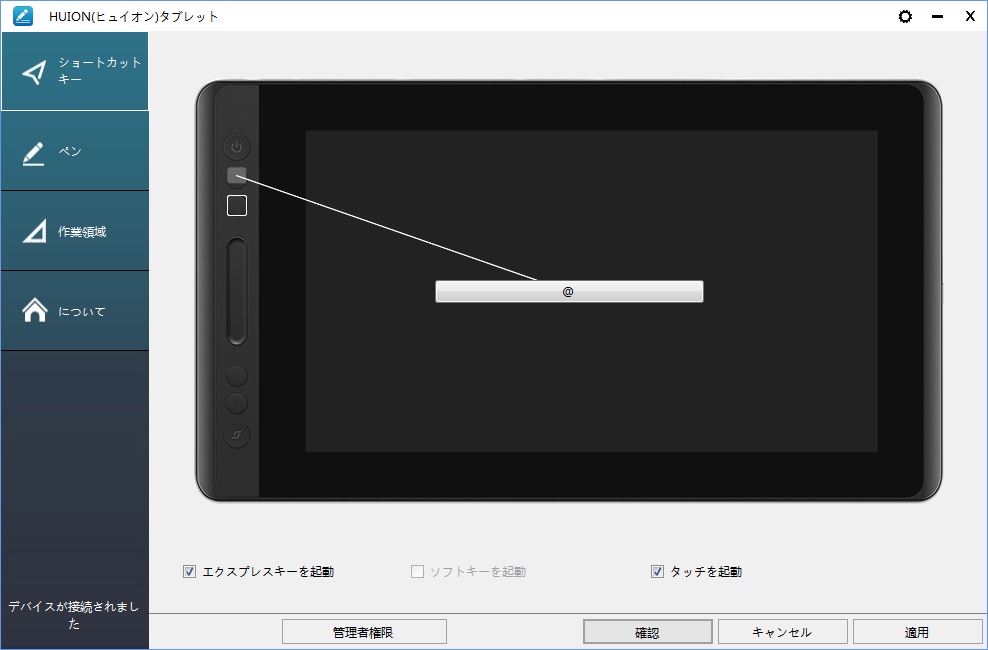Screen dimensions: 988x650
Task: Select the highlighted gray express key
Action: 237,176
